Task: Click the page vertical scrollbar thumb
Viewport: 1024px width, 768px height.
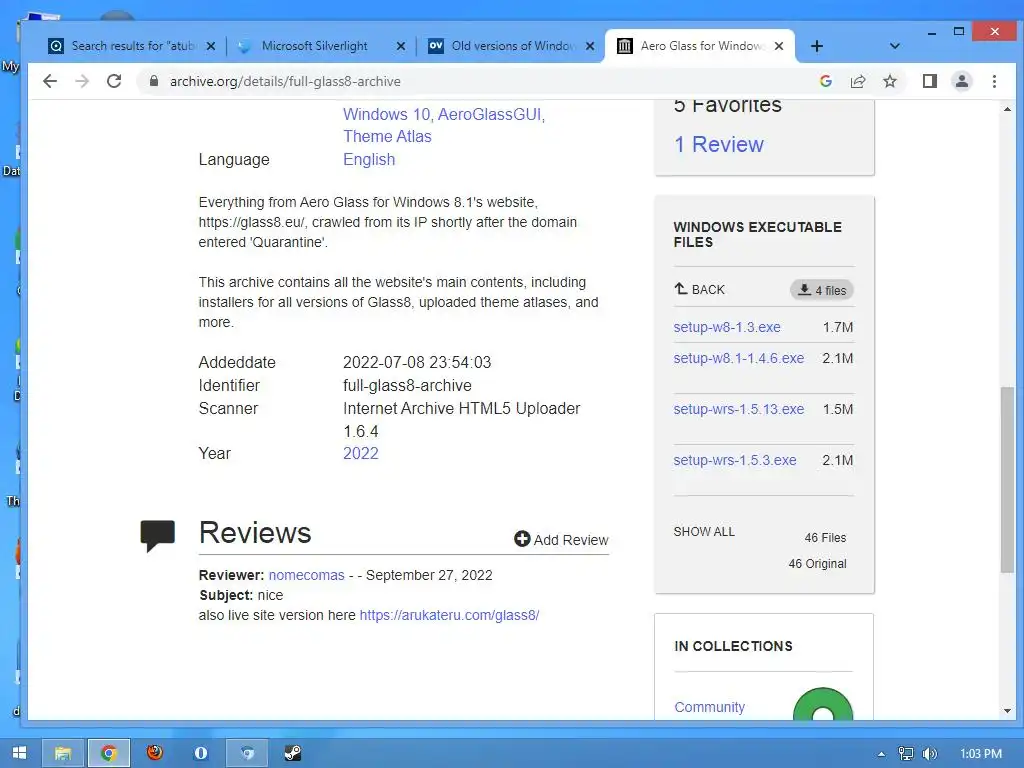Action: click(x=1007, y=480)
